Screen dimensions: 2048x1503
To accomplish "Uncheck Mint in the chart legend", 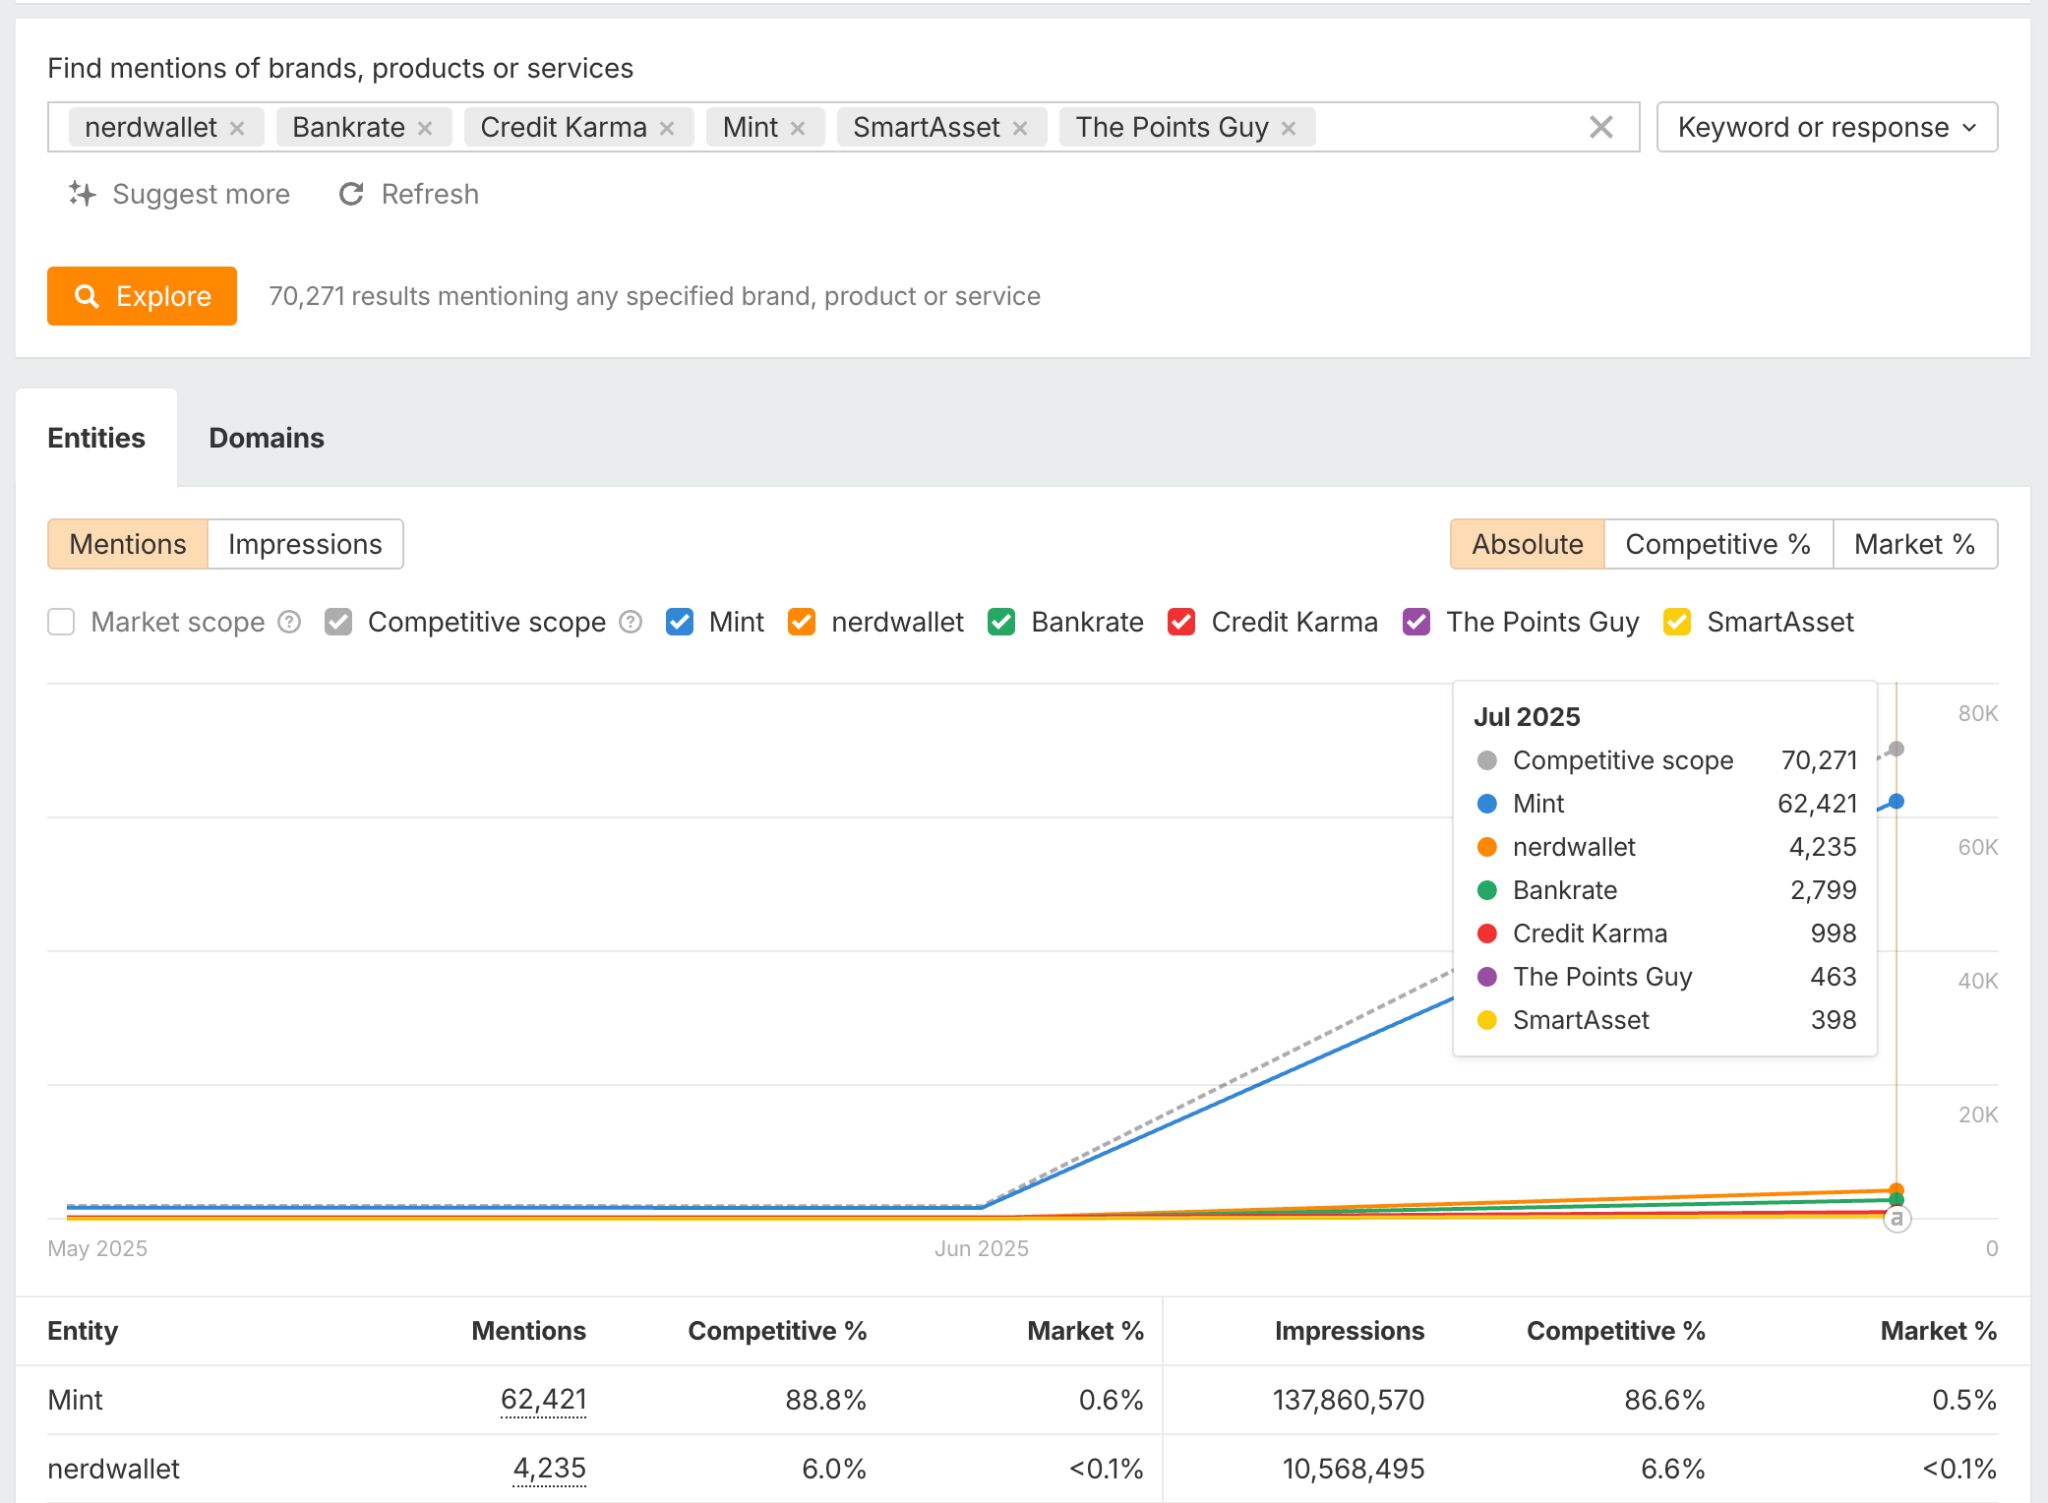I will [x=680, y=622].
